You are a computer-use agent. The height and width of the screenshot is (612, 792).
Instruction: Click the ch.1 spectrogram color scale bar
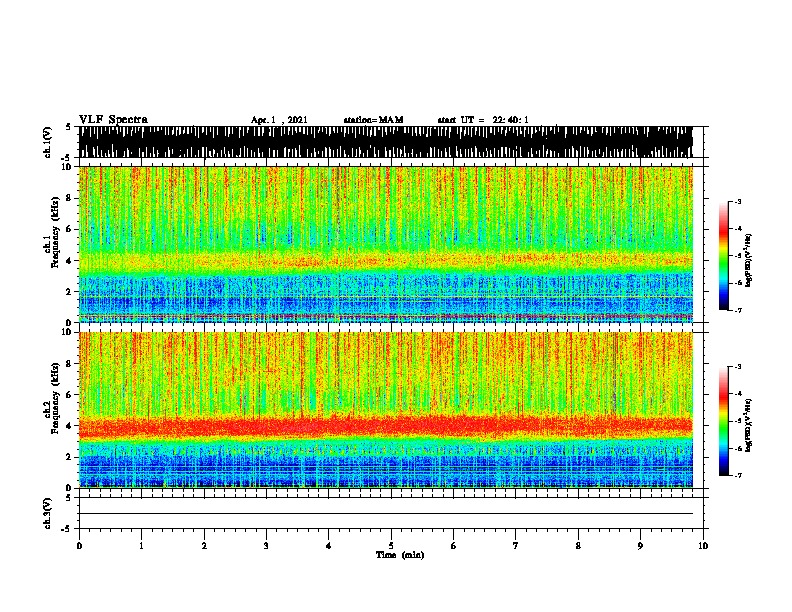tap(723, 256)
